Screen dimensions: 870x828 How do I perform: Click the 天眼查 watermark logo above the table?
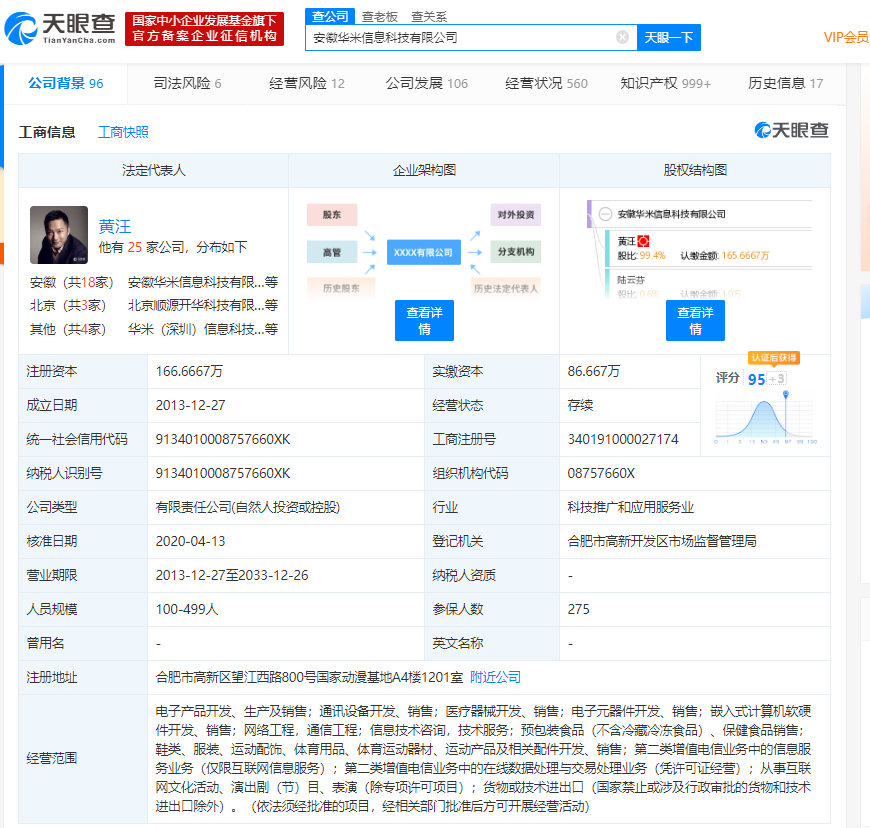[x=791, y=131]
